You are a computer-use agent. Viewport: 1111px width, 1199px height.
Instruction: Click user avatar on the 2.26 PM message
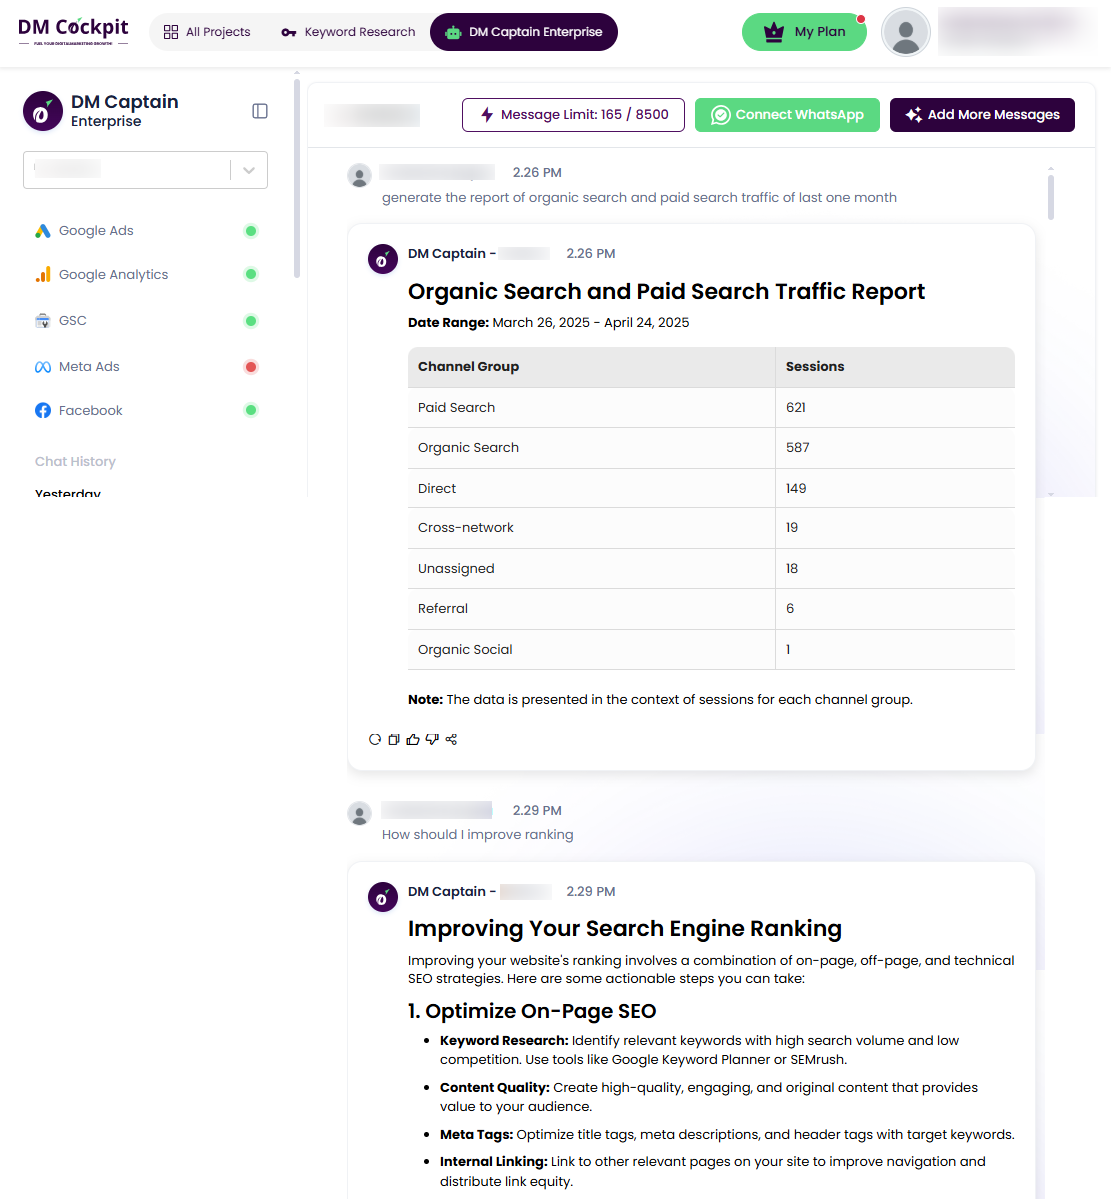click(359, 175)
